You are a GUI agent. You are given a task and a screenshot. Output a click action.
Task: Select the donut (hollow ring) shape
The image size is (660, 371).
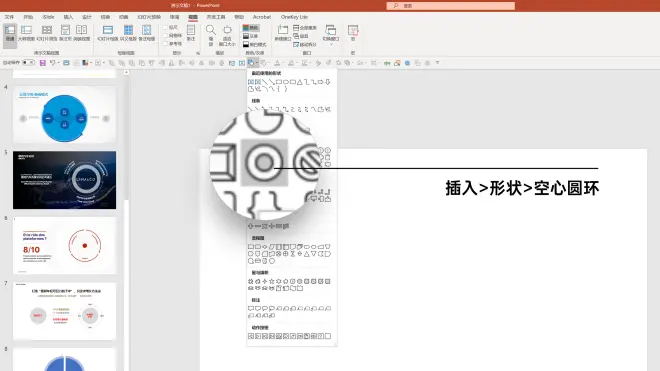click(264, 163)
